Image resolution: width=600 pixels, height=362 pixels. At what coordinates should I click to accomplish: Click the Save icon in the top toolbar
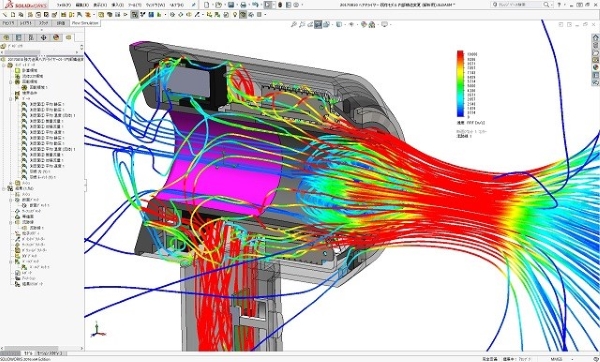tap(231, 5)
